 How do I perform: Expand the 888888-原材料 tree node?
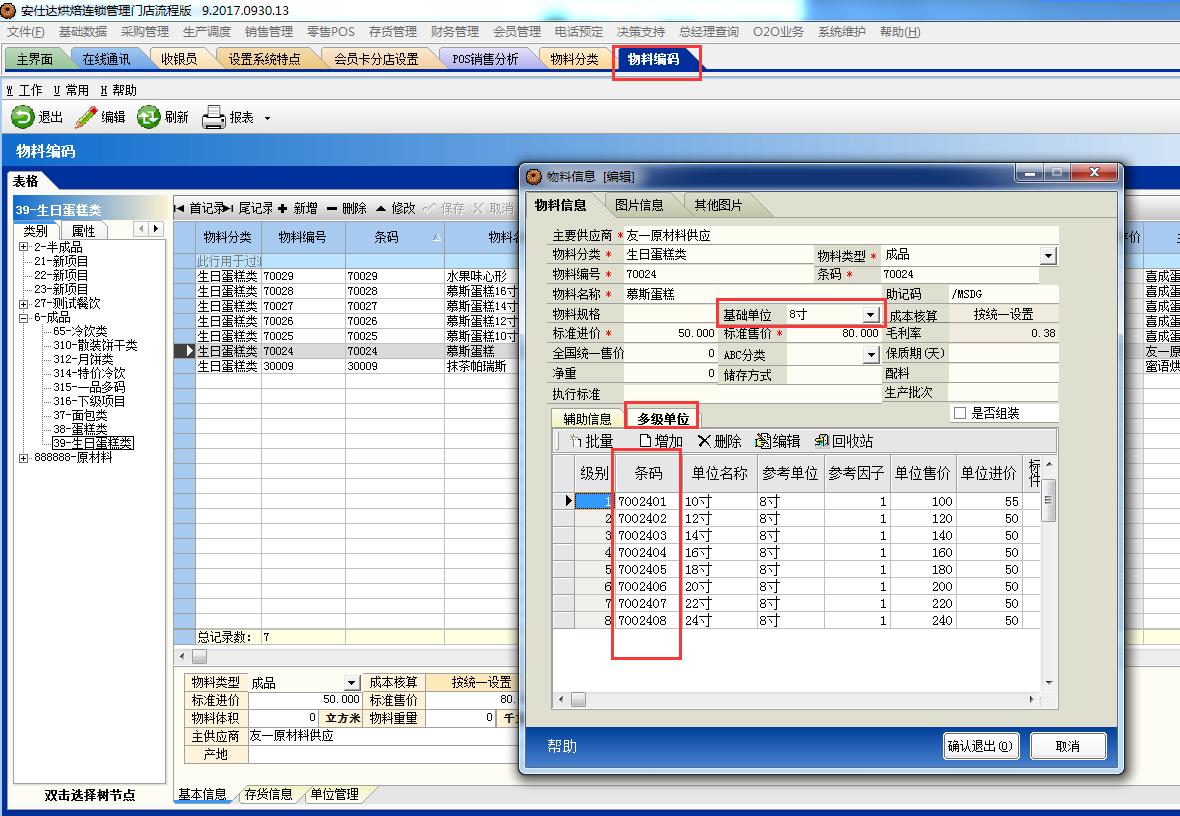[x=22, y=457]
